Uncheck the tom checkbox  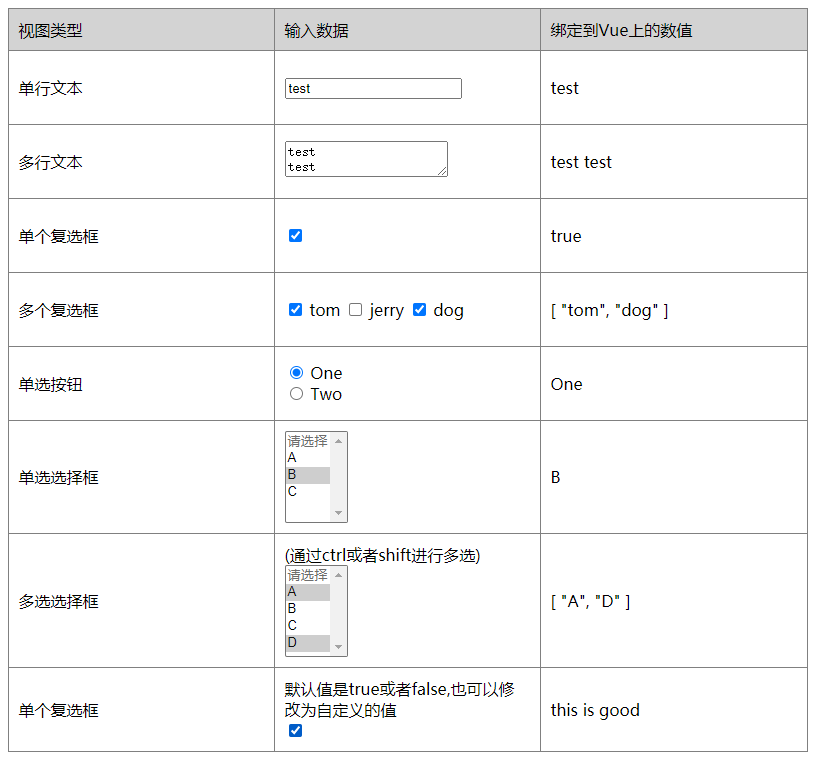click(x=295, y=310)
